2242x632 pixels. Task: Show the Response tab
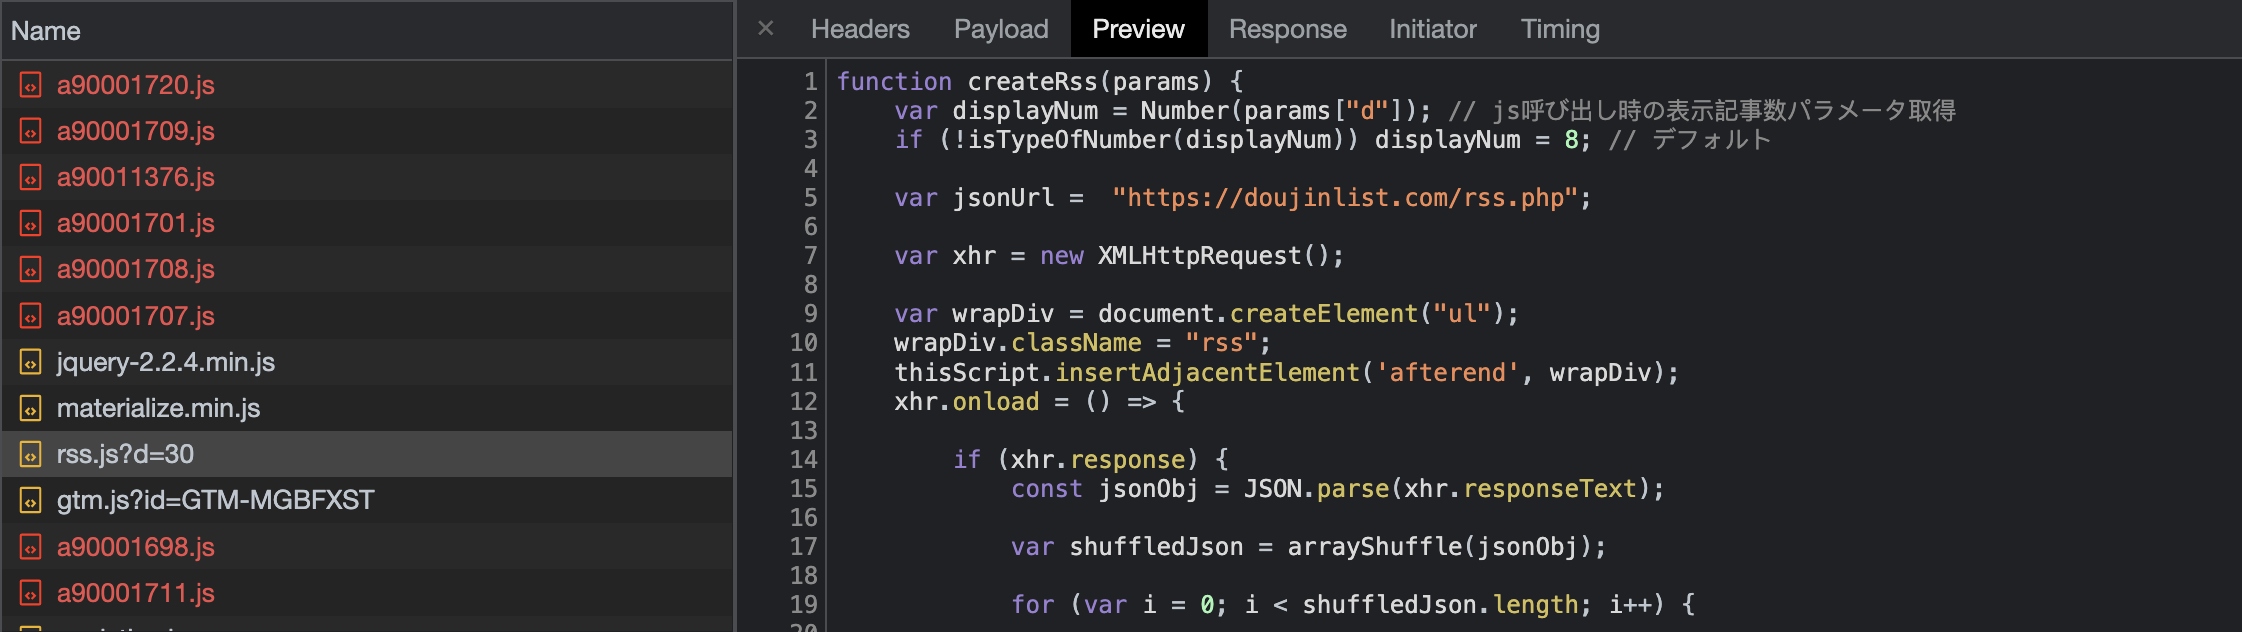1287,29
